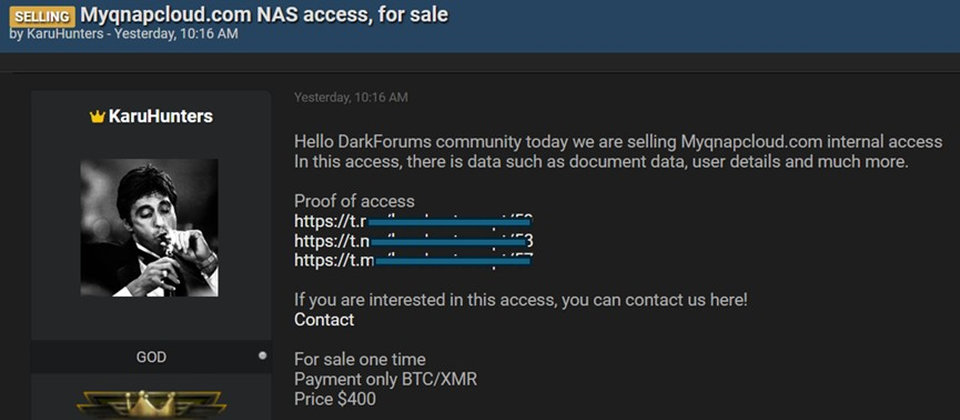This screenshot has height=420, width=960.
Task: Open the second proof of access link
Action: (413, 241)
